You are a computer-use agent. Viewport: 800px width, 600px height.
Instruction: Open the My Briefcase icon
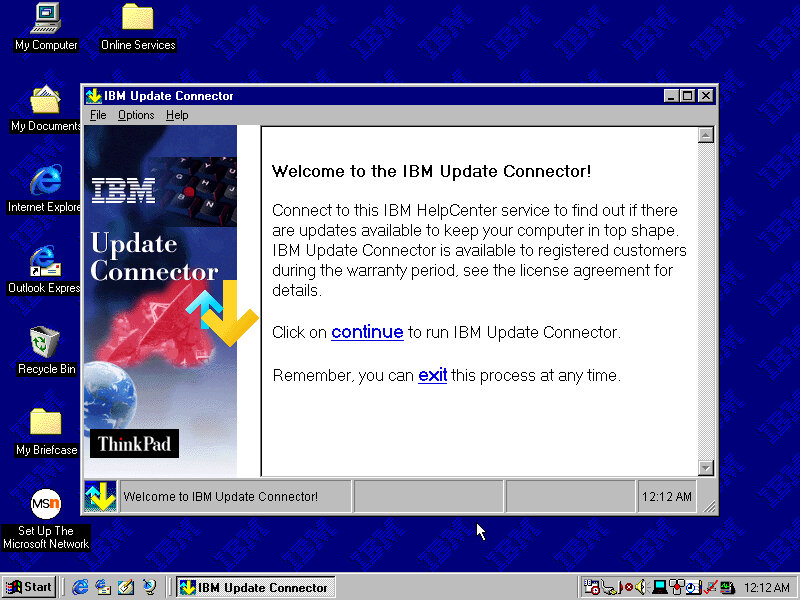click(45, 423)
